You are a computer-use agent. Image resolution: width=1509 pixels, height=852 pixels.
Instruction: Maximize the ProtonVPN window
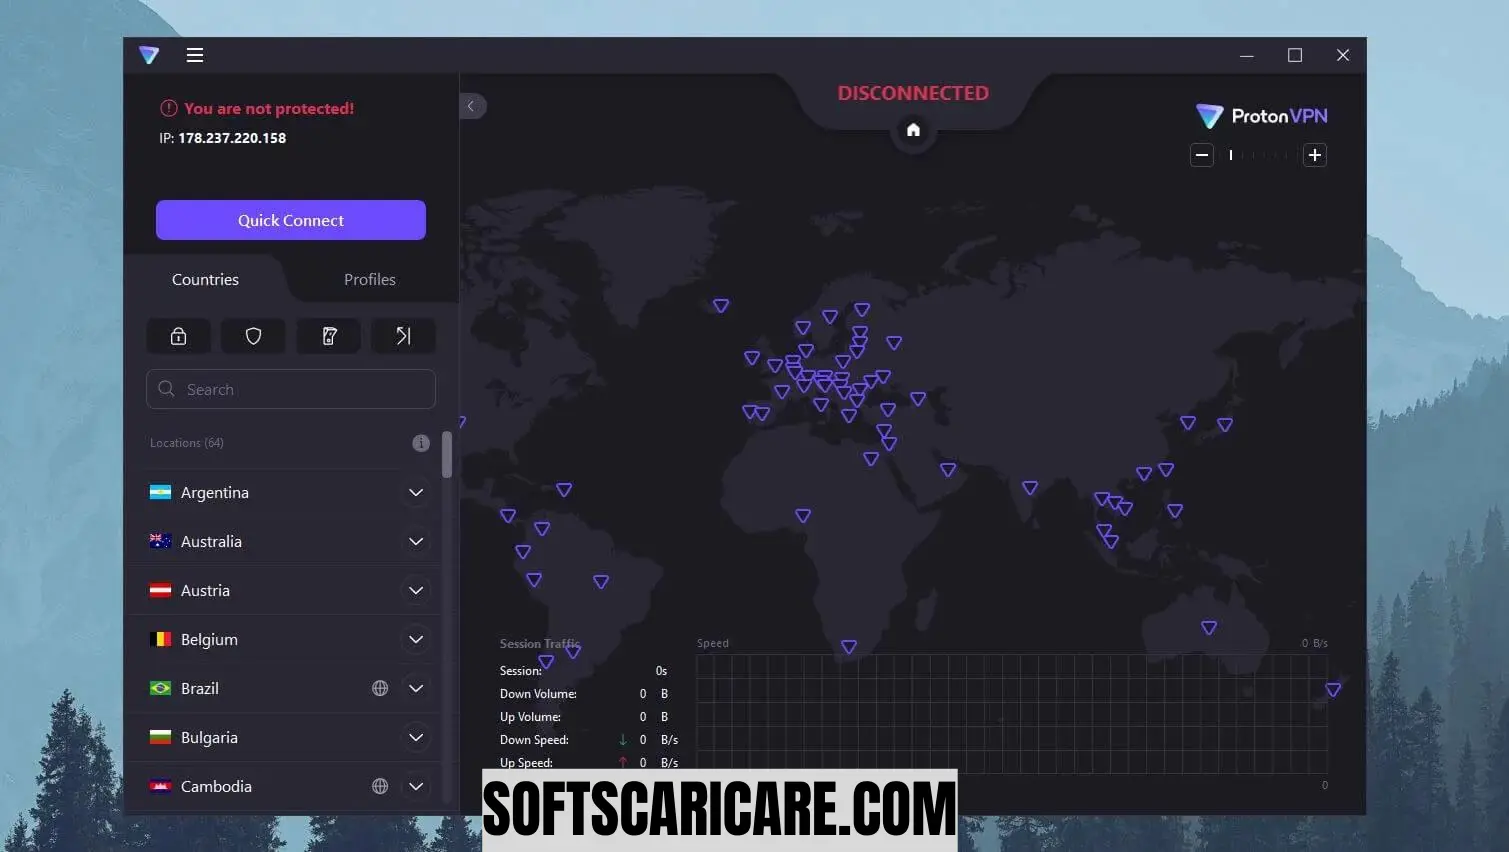point(1295,55)
